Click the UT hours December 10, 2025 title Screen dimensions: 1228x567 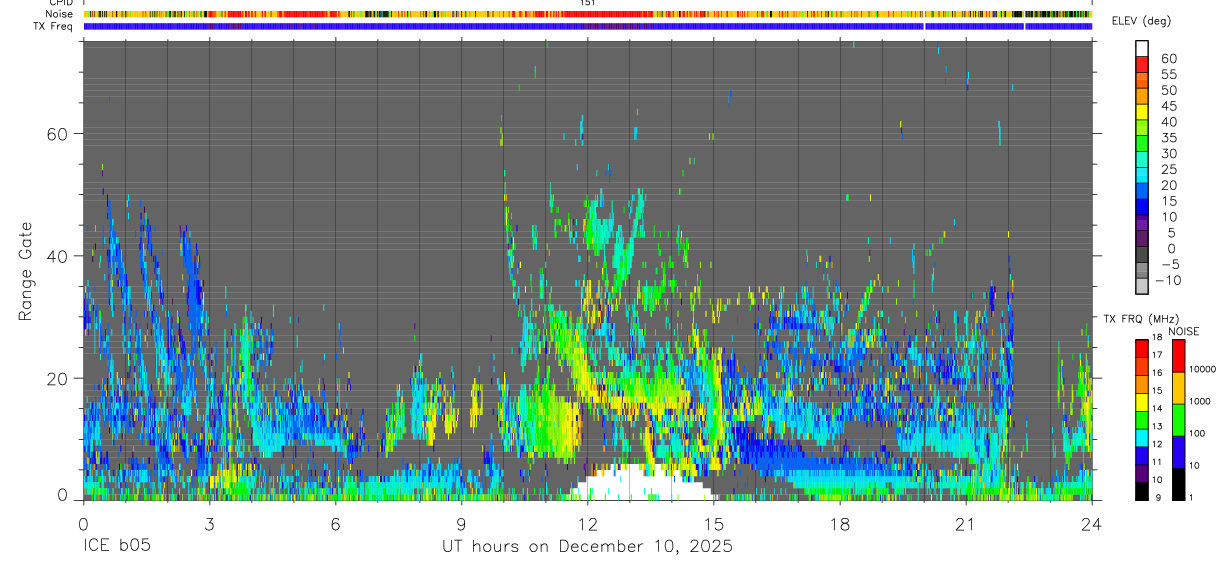[588, 547]
